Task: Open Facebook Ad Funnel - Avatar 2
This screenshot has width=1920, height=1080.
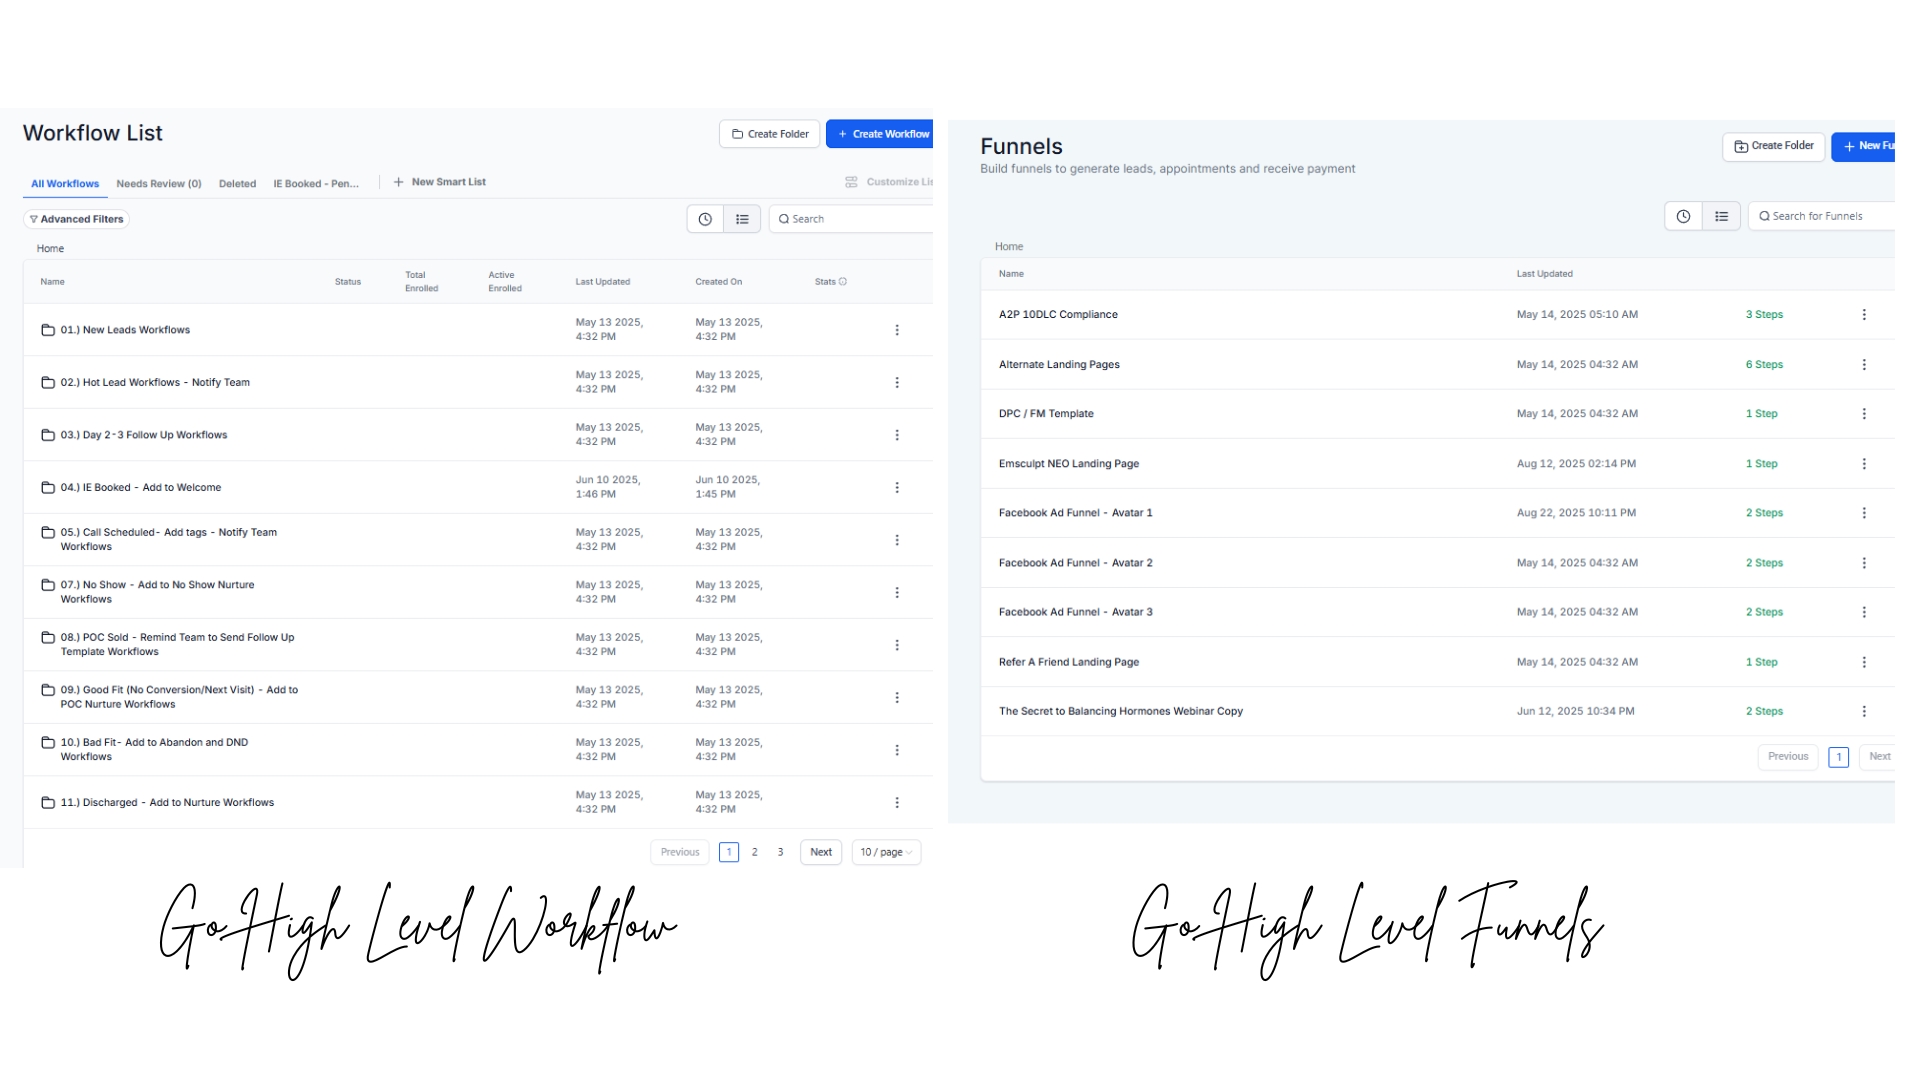Action: (x=1075, y=563)
